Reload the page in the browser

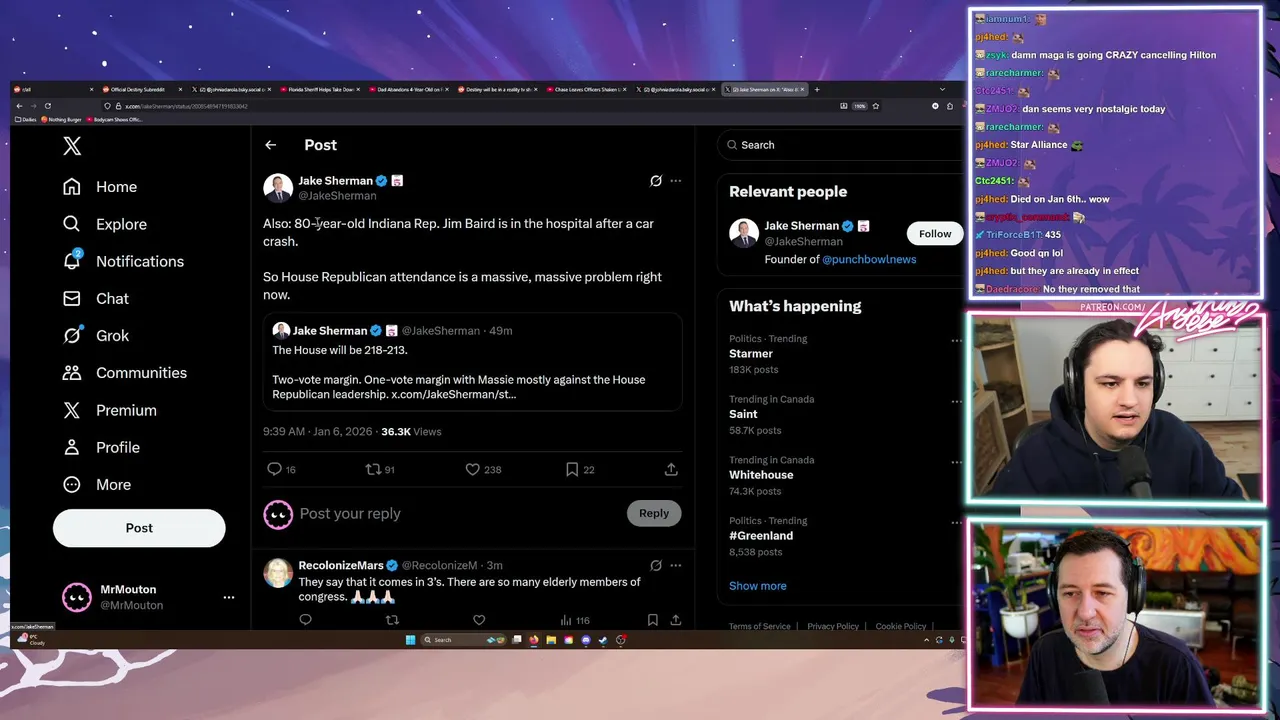(x=47, y=106)
